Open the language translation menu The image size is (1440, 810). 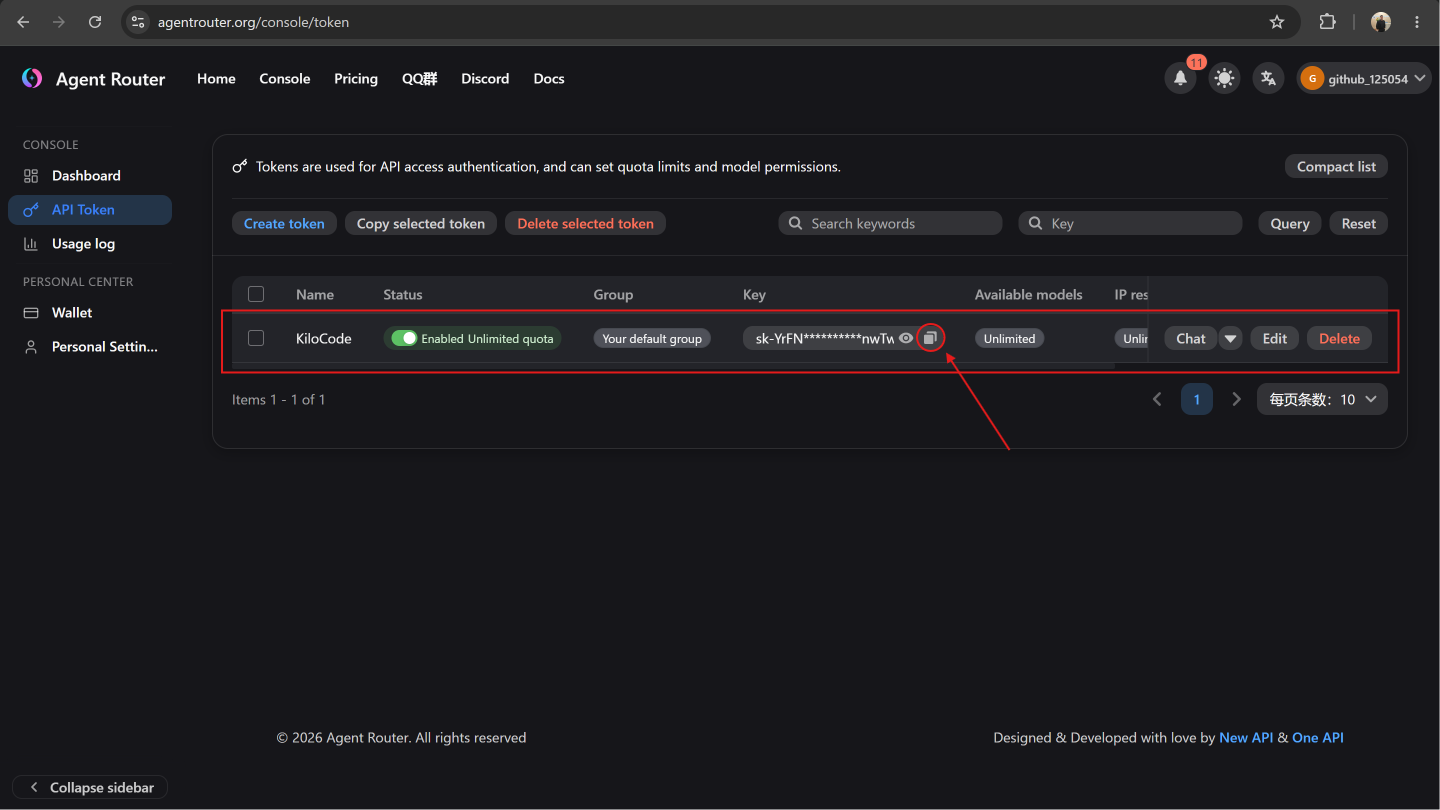(x=1268, y=78)
